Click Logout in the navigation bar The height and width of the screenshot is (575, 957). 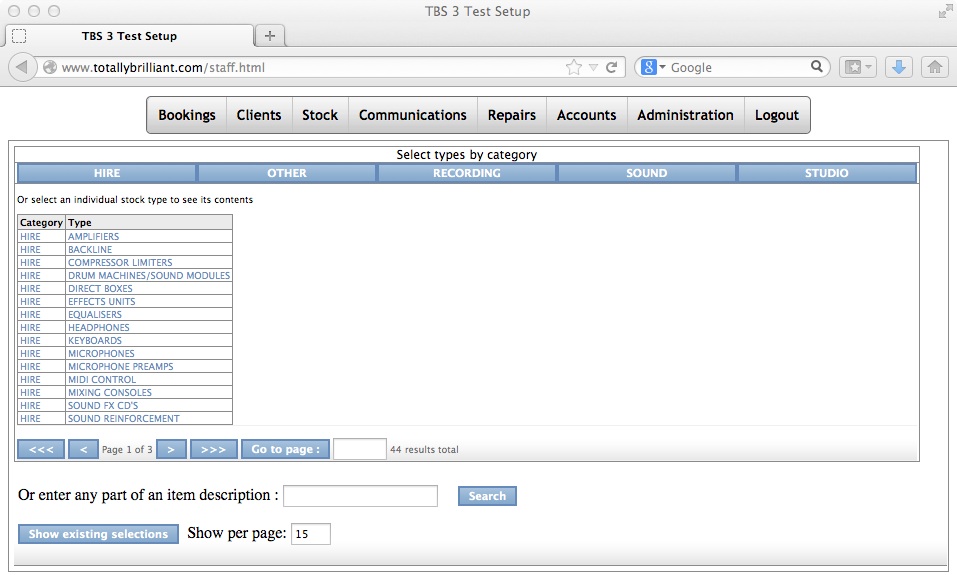tap(776, 115)
